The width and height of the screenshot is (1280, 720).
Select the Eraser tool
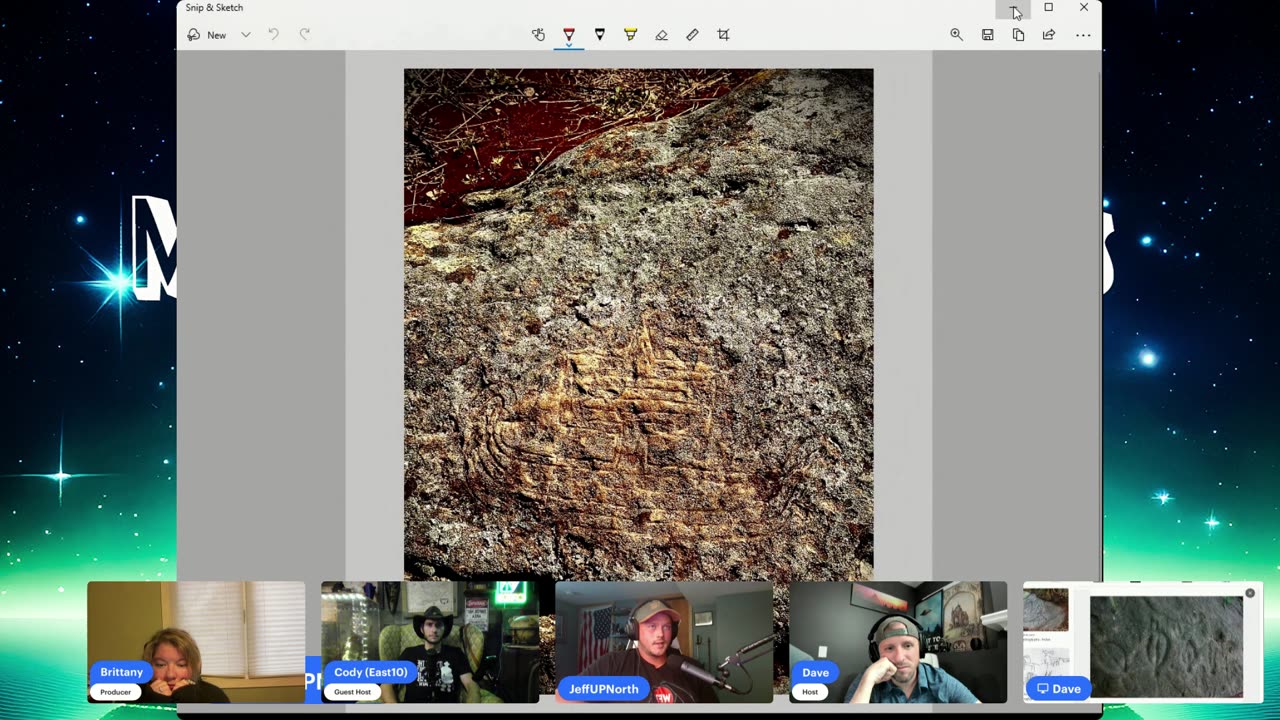point(661,35)
